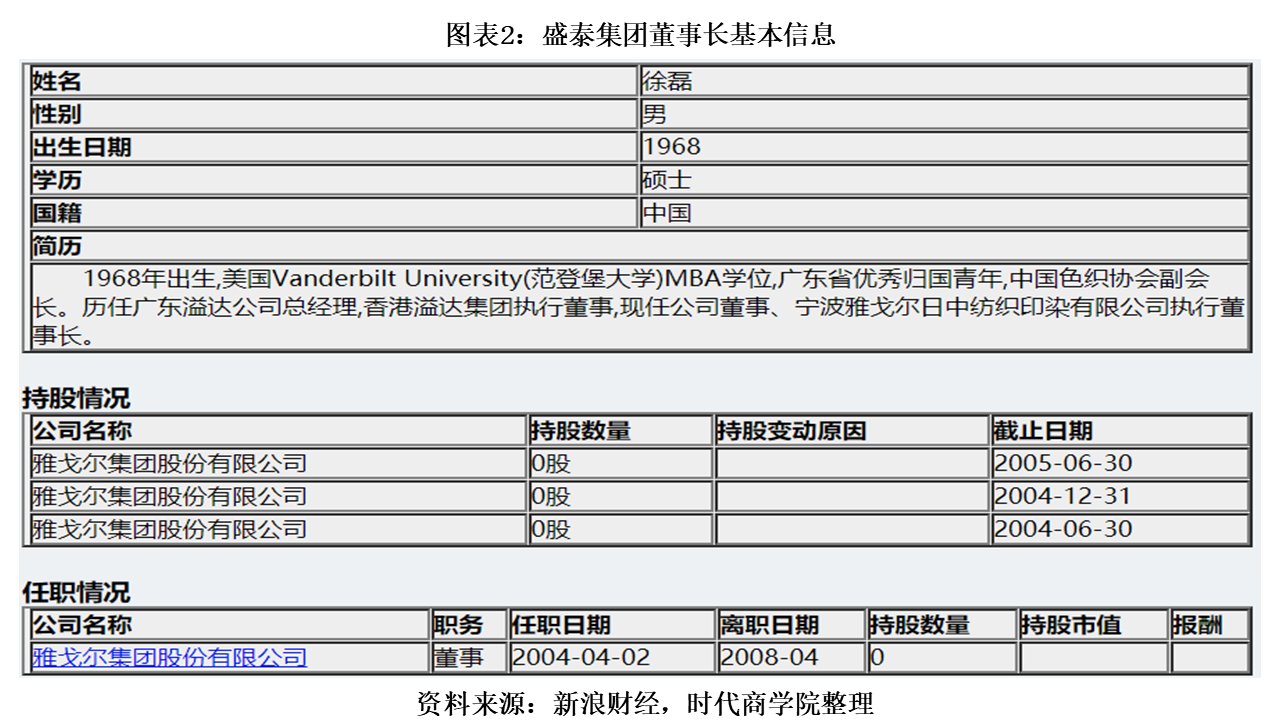Select the appointment date 2004-04-02
This screenshot has width=1280, height=720.
tap(581, 657)
